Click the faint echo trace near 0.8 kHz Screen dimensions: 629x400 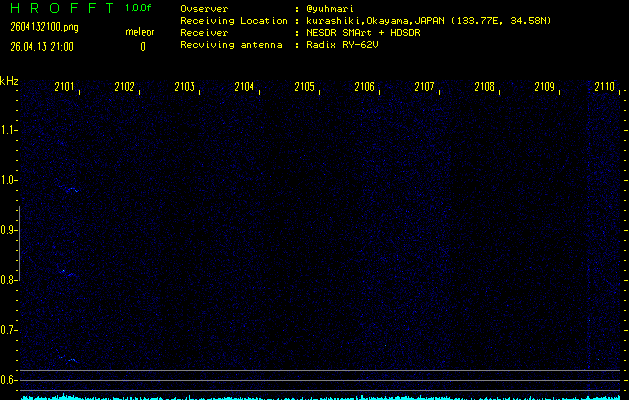pyautogui.click(x=66, y=272)
